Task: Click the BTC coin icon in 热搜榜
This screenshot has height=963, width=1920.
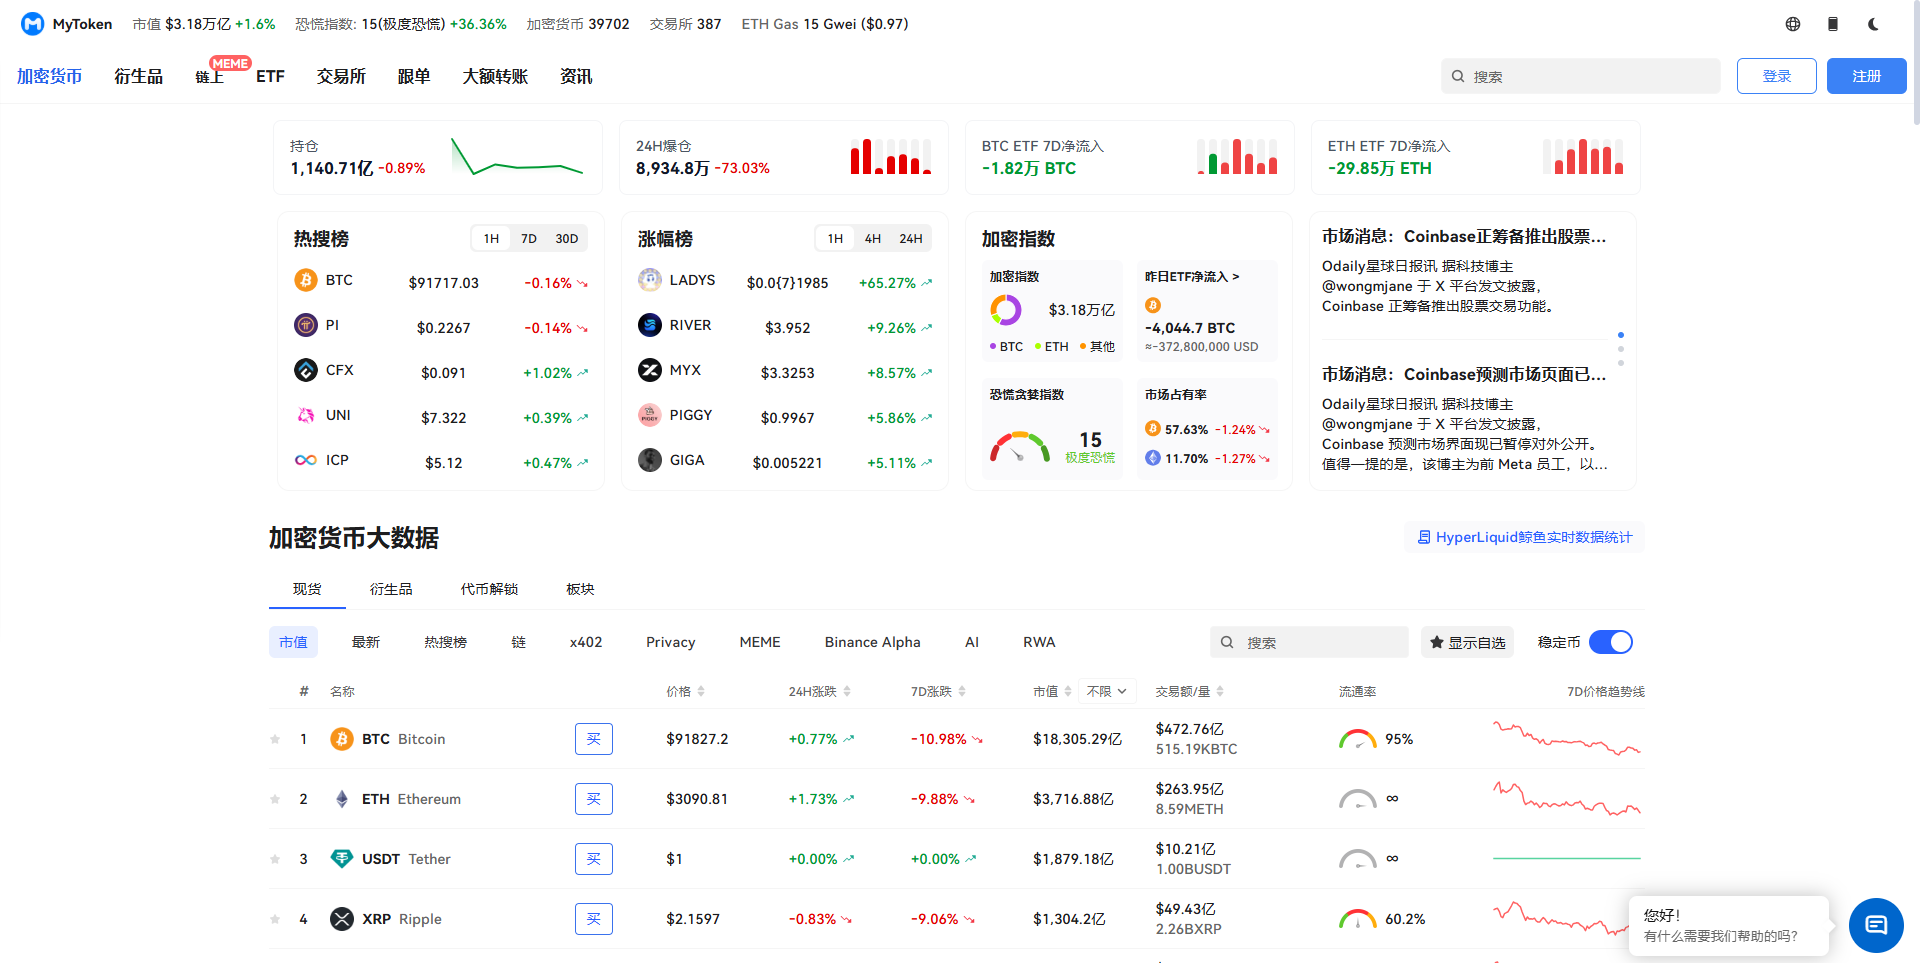Action: coord(306,280)
